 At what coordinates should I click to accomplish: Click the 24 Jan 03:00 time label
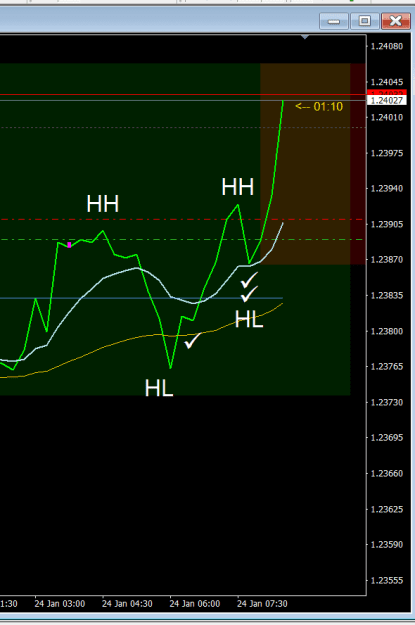[60, 604]
